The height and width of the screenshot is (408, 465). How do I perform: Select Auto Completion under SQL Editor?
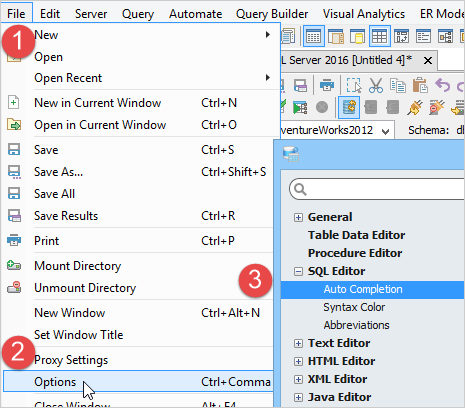[x=373, y=289]
